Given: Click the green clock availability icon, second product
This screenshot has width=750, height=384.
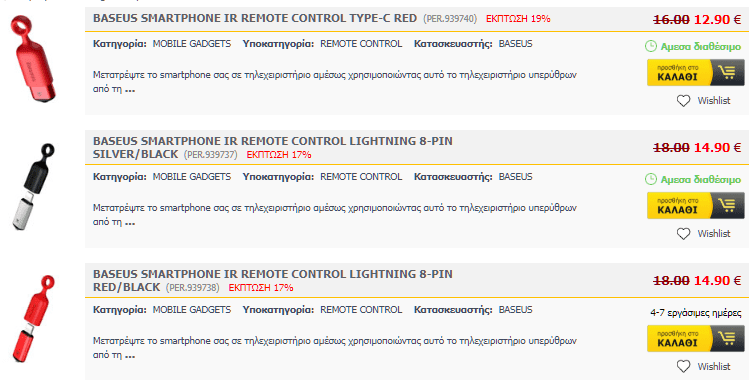Looking at the screenshot, I should (x=651, y=179).
